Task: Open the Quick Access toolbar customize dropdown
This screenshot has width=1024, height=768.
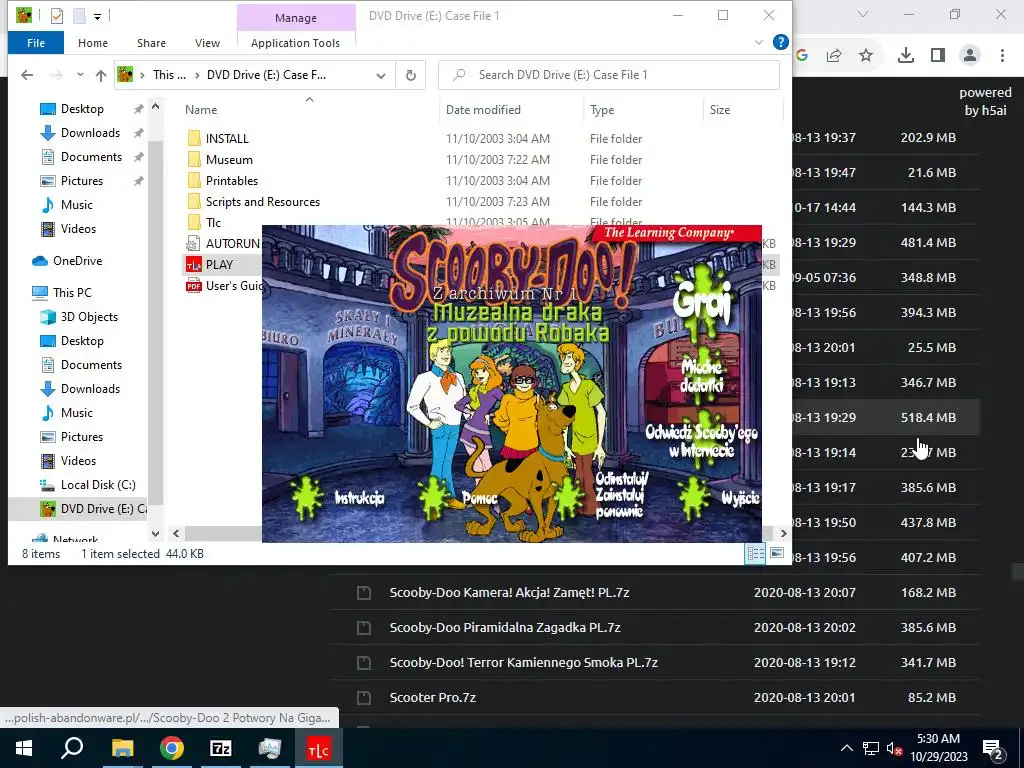Action: click(x=97, y=16)
